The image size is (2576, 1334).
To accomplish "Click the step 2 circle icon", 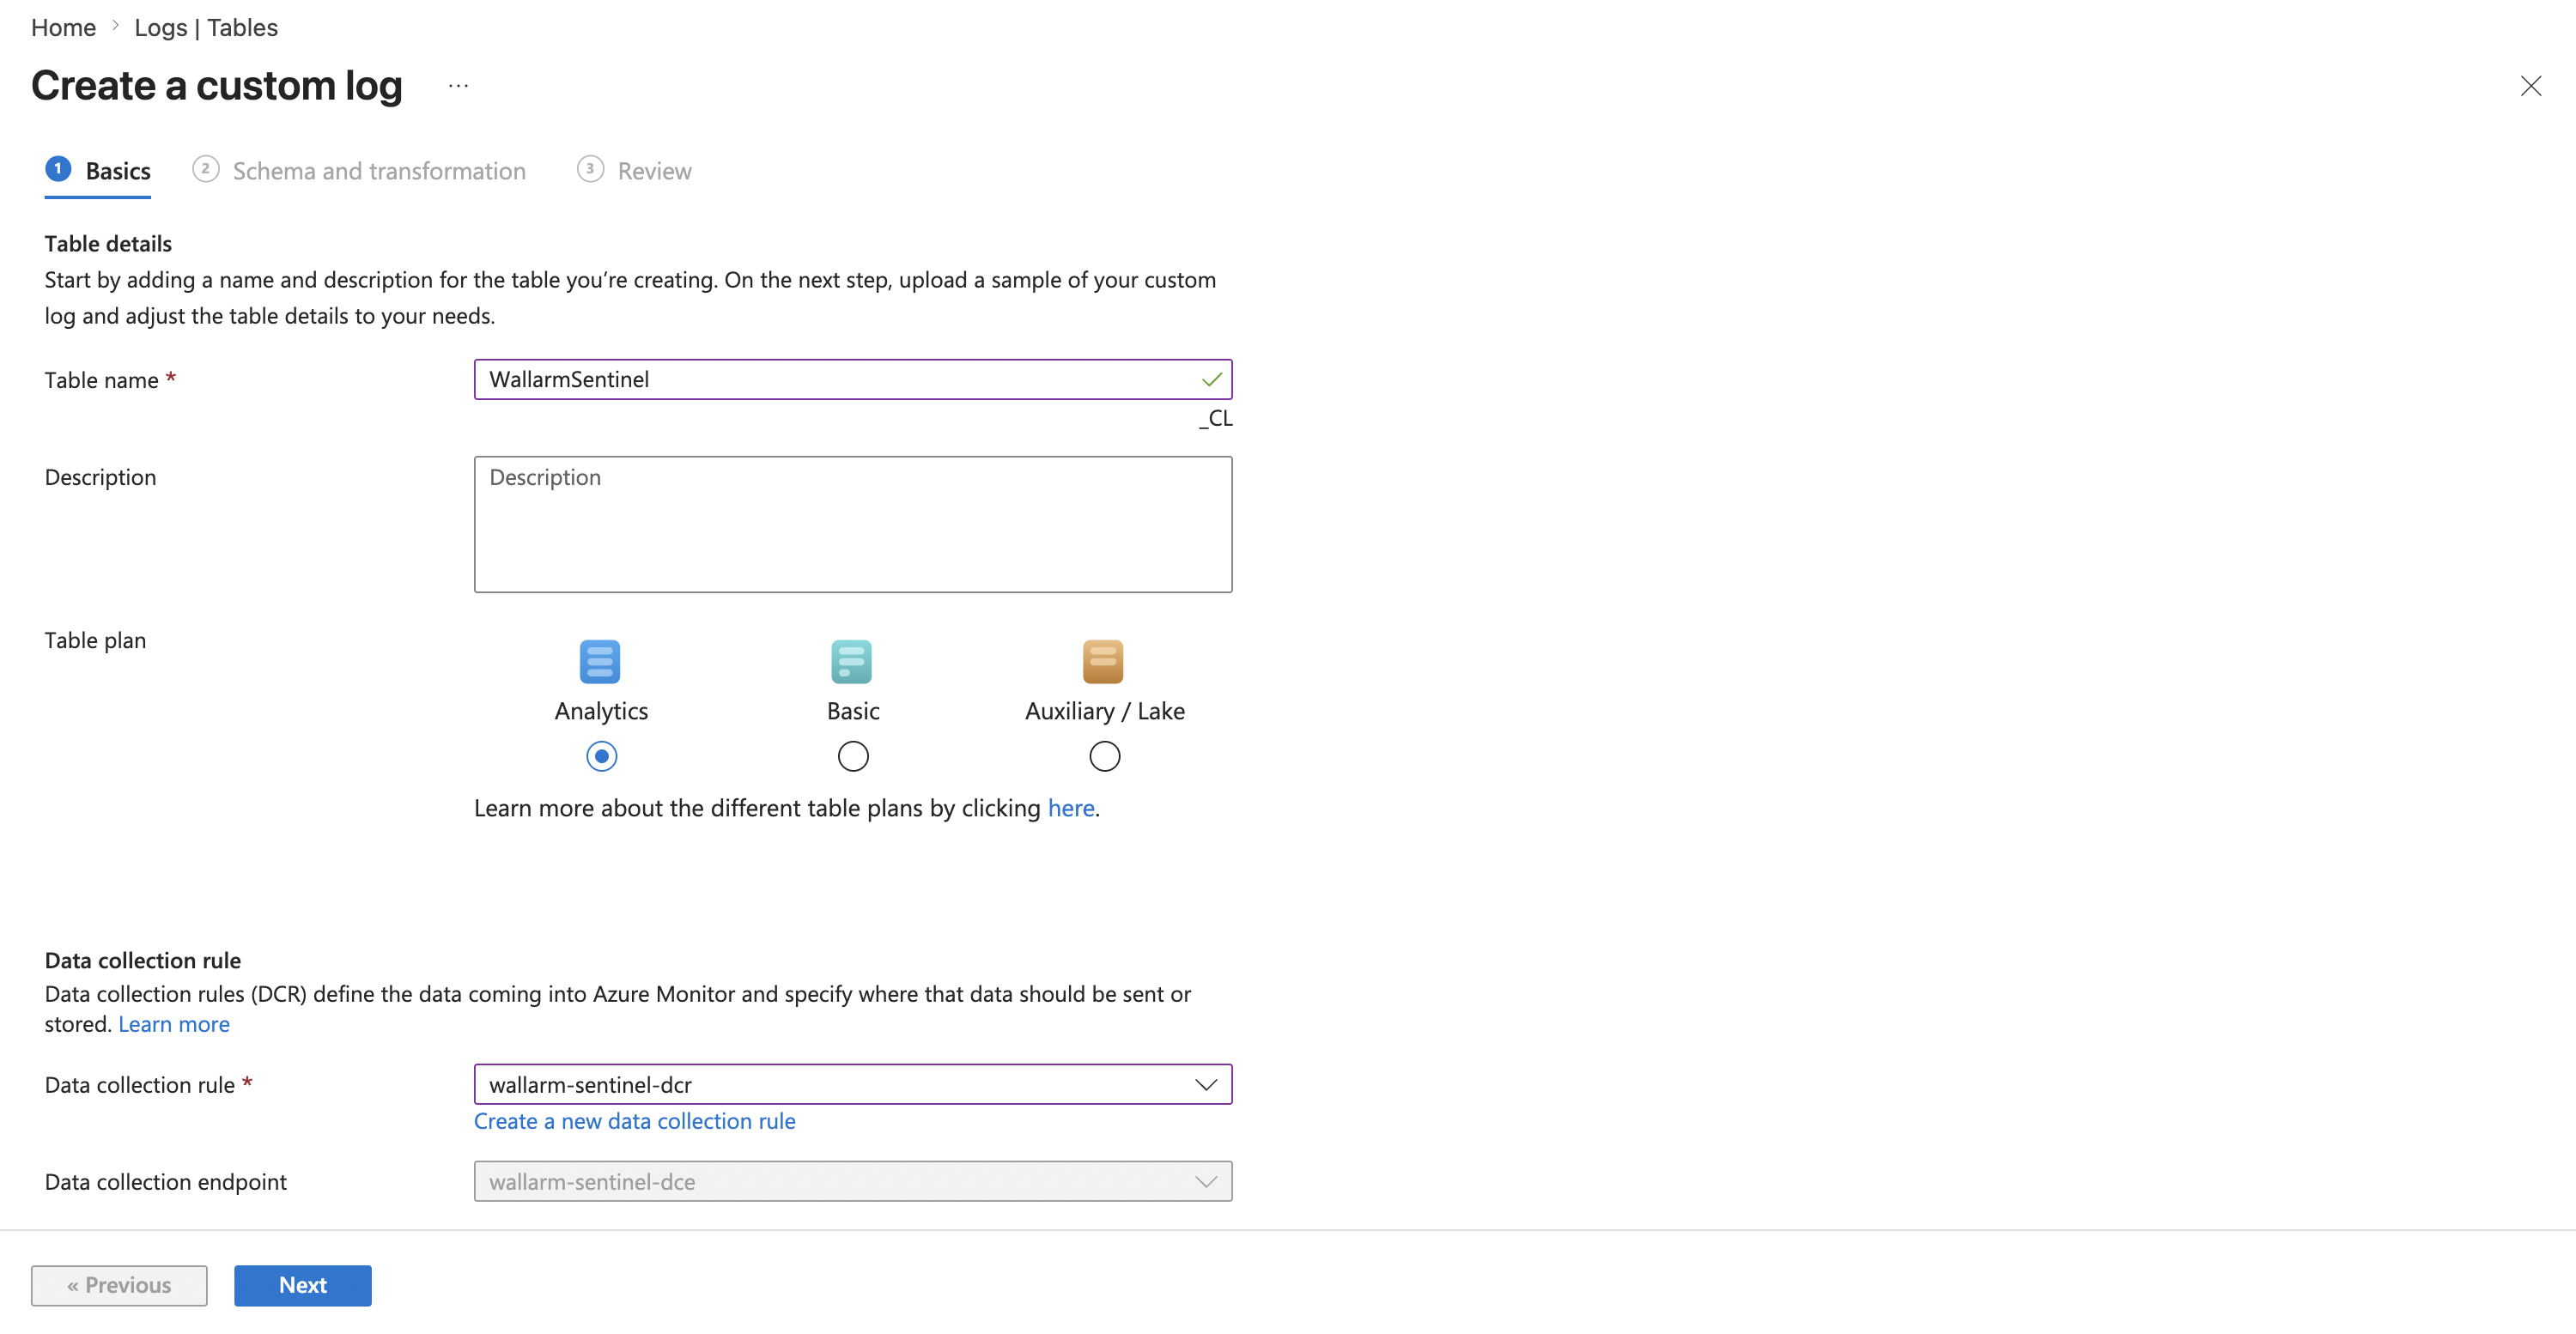I will [x=206, y=169].
